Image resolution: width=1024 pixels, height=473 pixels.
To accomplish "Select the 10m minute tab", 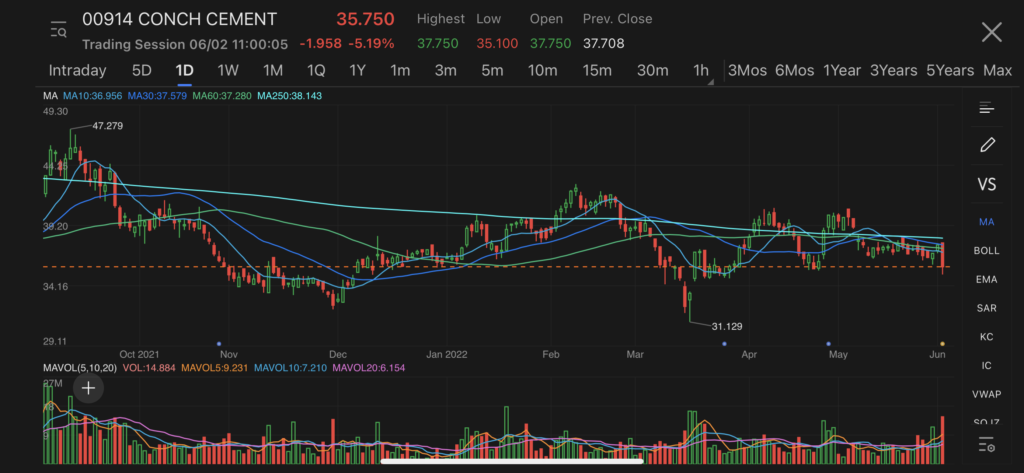I will point(543,71).
